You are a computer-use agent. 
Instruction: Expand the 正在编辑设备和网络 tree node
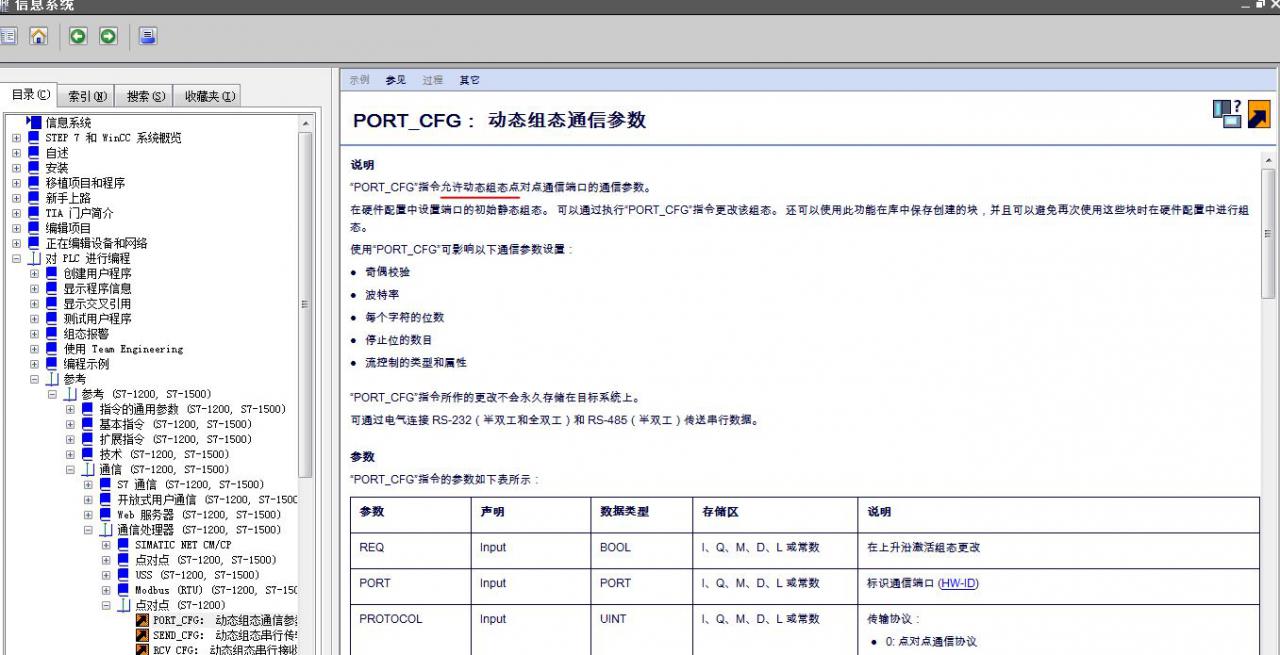[16, 243]
